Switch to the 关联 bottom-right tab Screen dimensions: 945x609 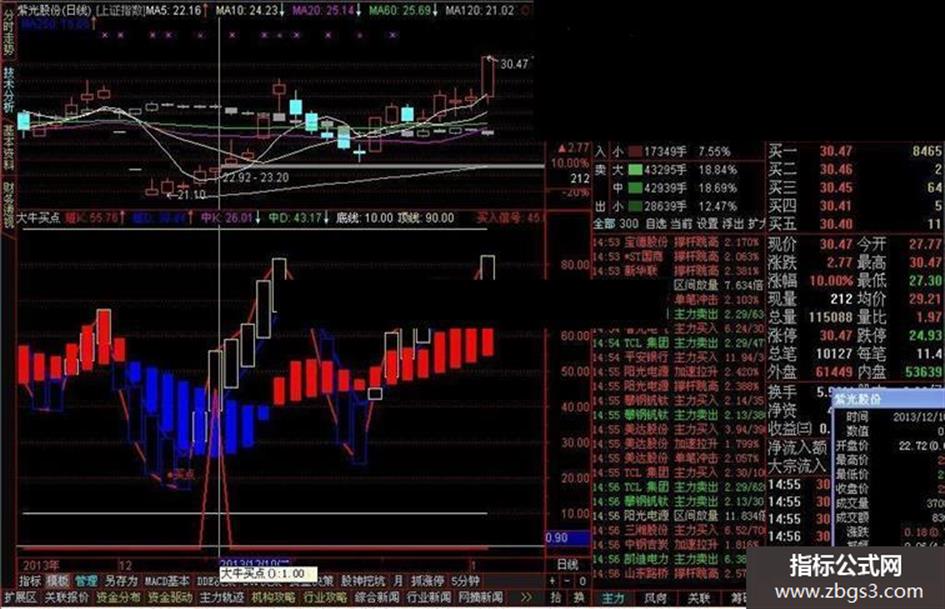pyautogui.click(x=699, y=598)
